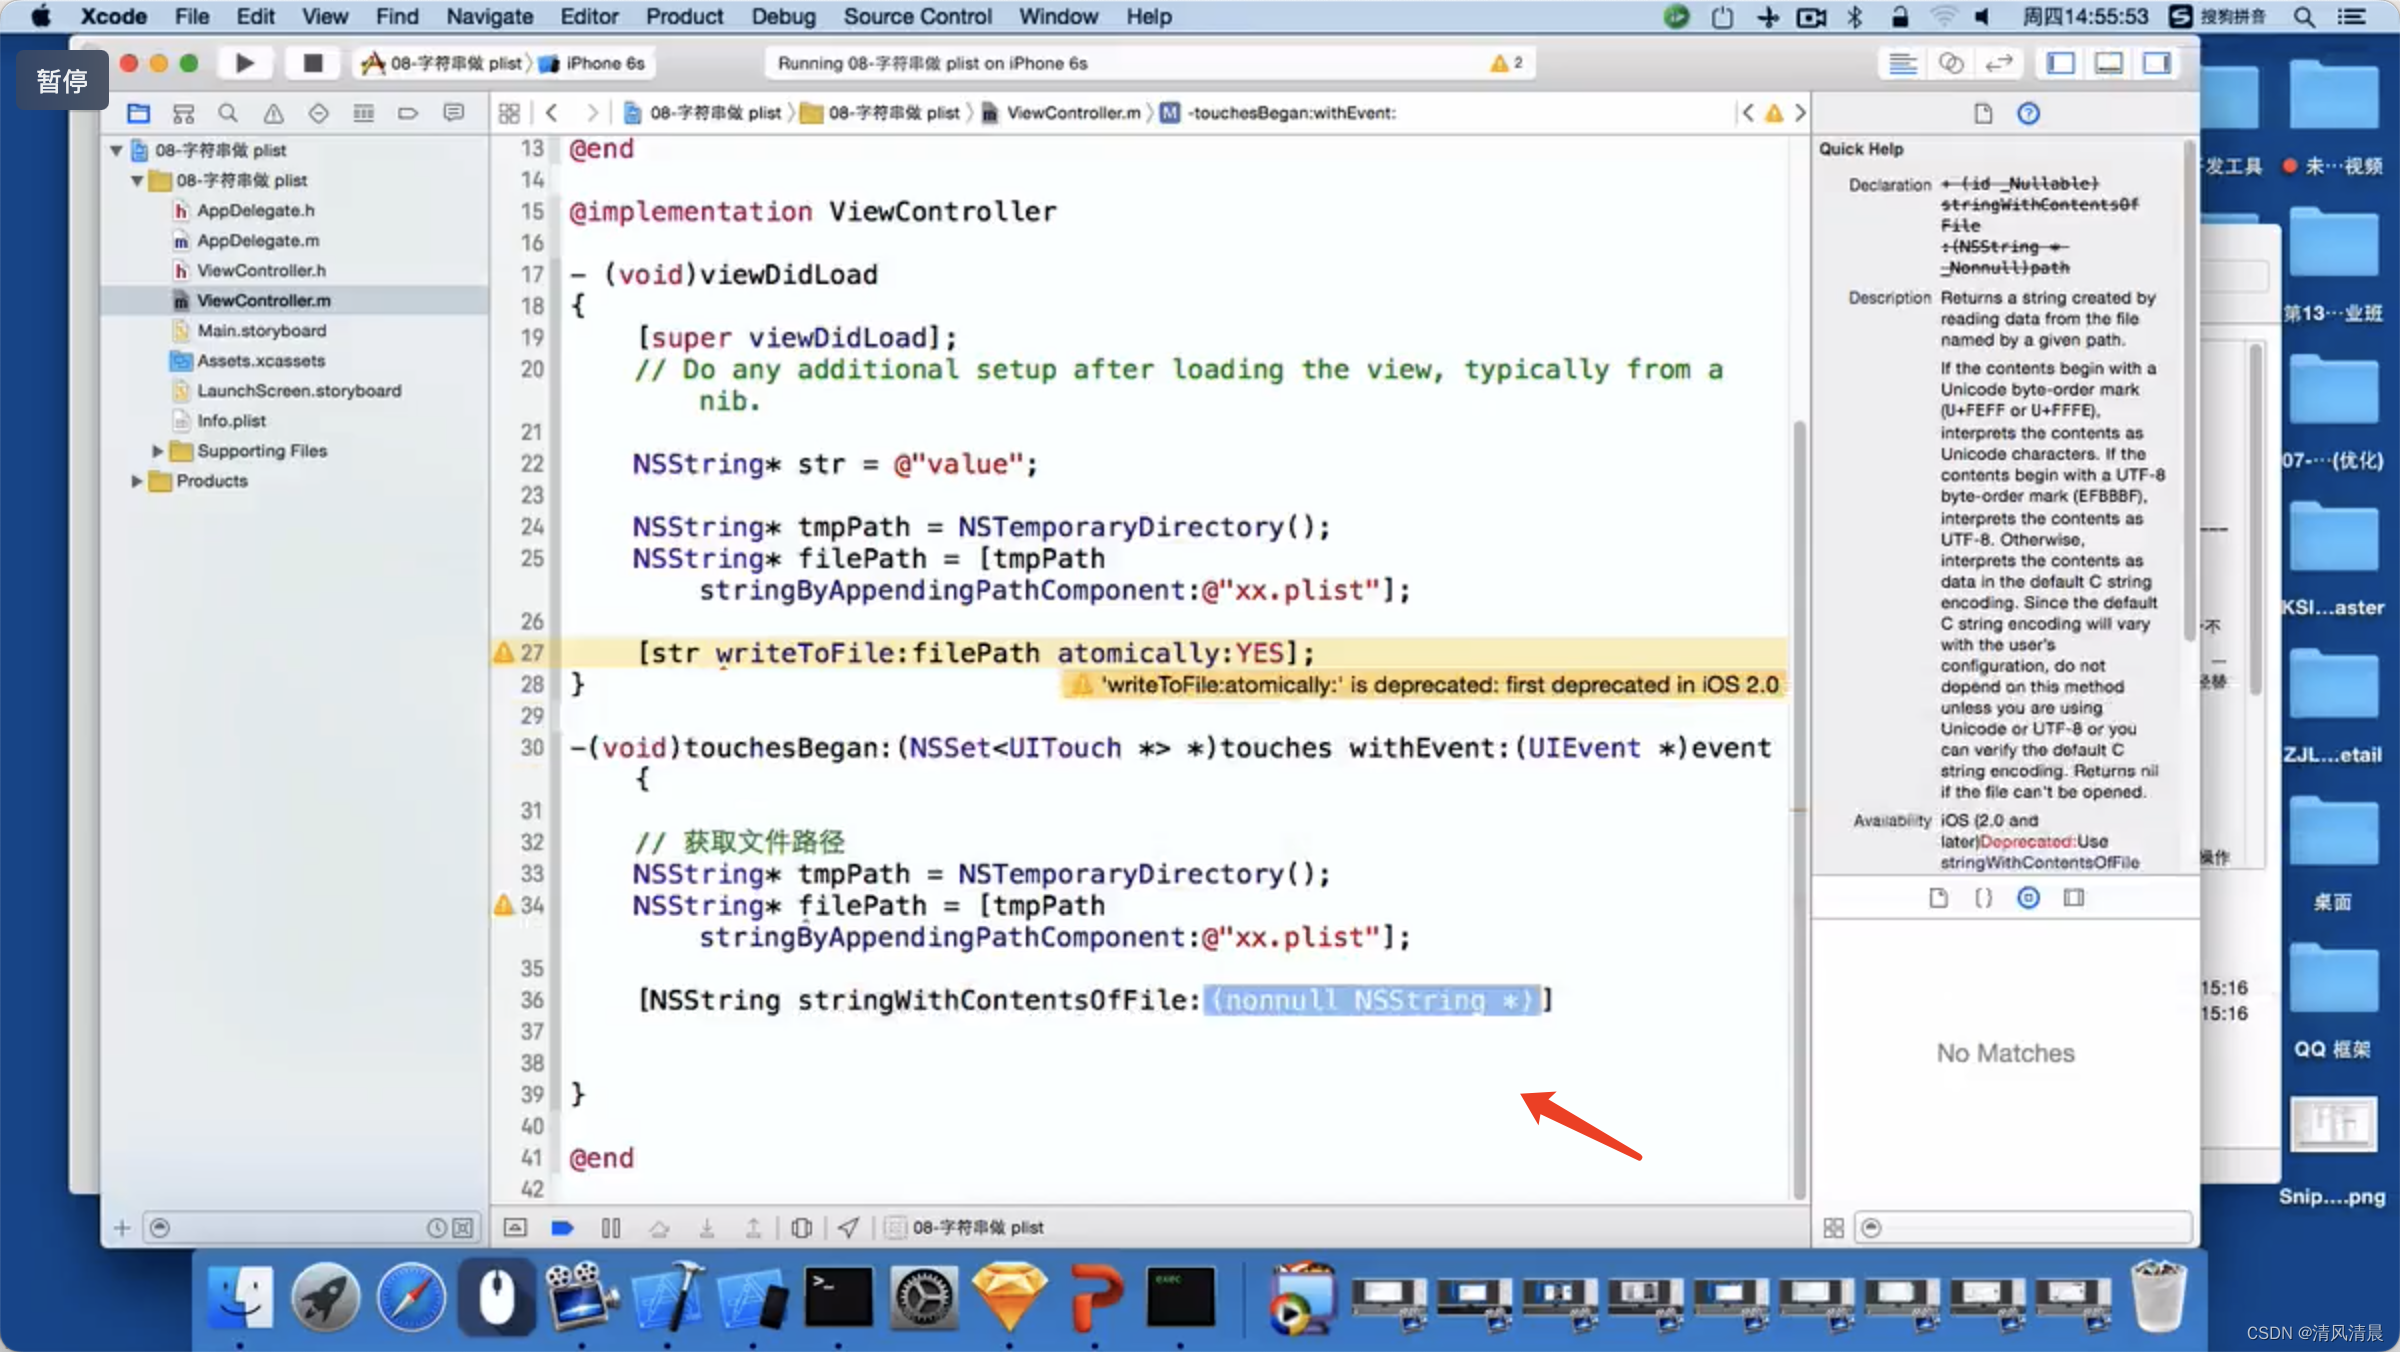Open the ViewController.m jump bar segment

(x=1062, y=113)
